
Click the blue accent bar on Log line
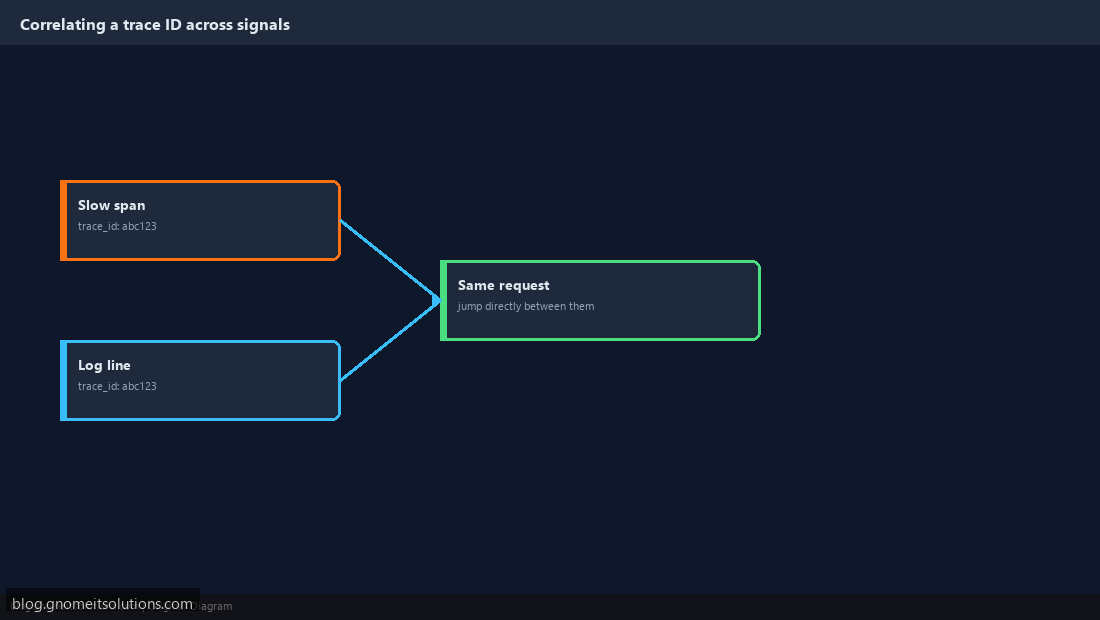click(64, 381)
